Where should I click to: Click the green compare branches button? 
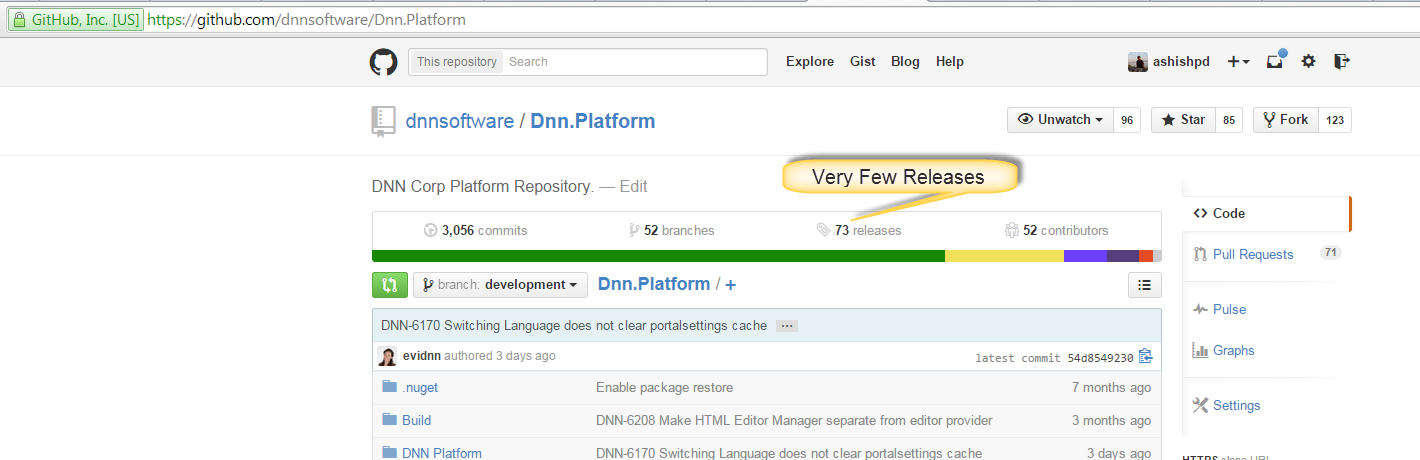click(390, 285)
